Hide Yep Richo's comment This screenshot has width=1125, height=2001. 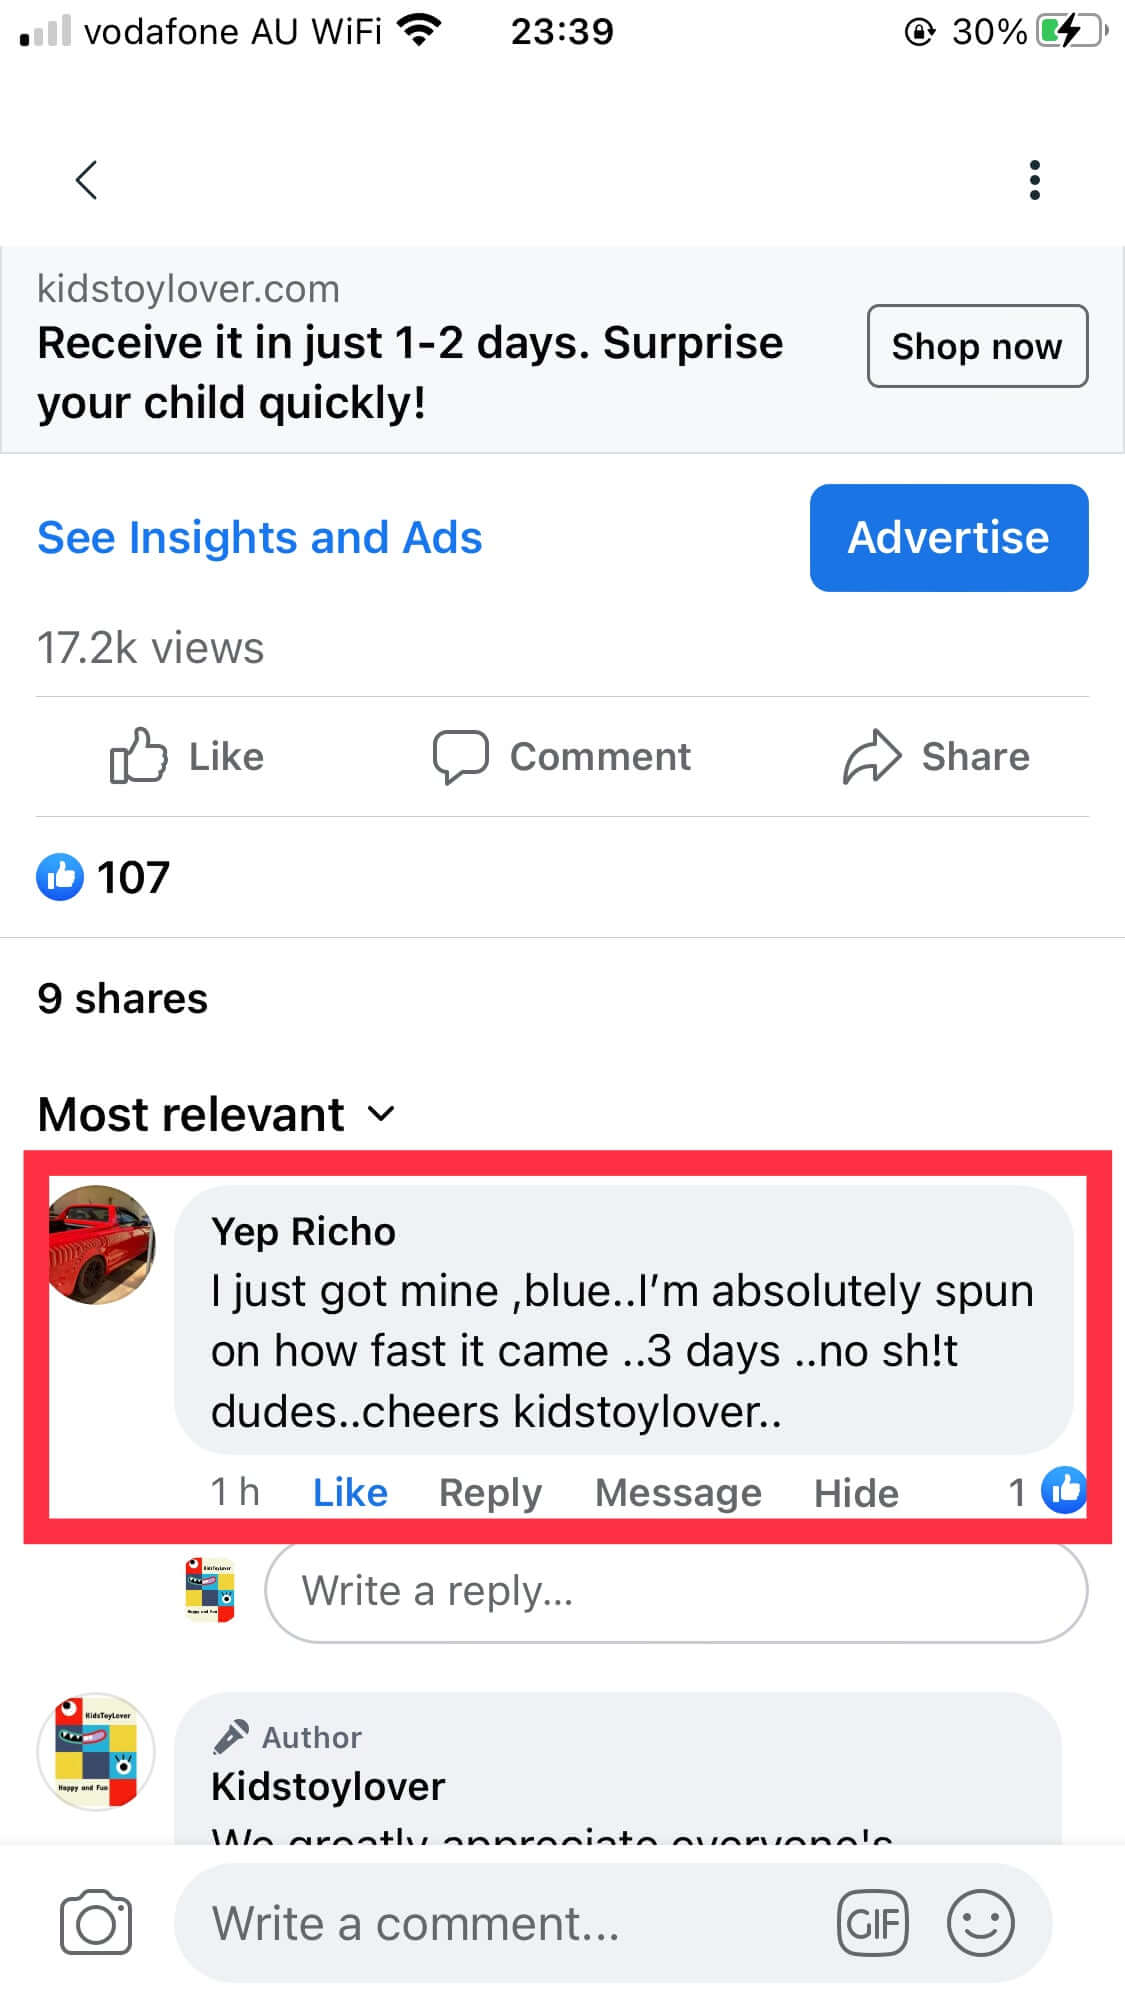pos(856,1492)
